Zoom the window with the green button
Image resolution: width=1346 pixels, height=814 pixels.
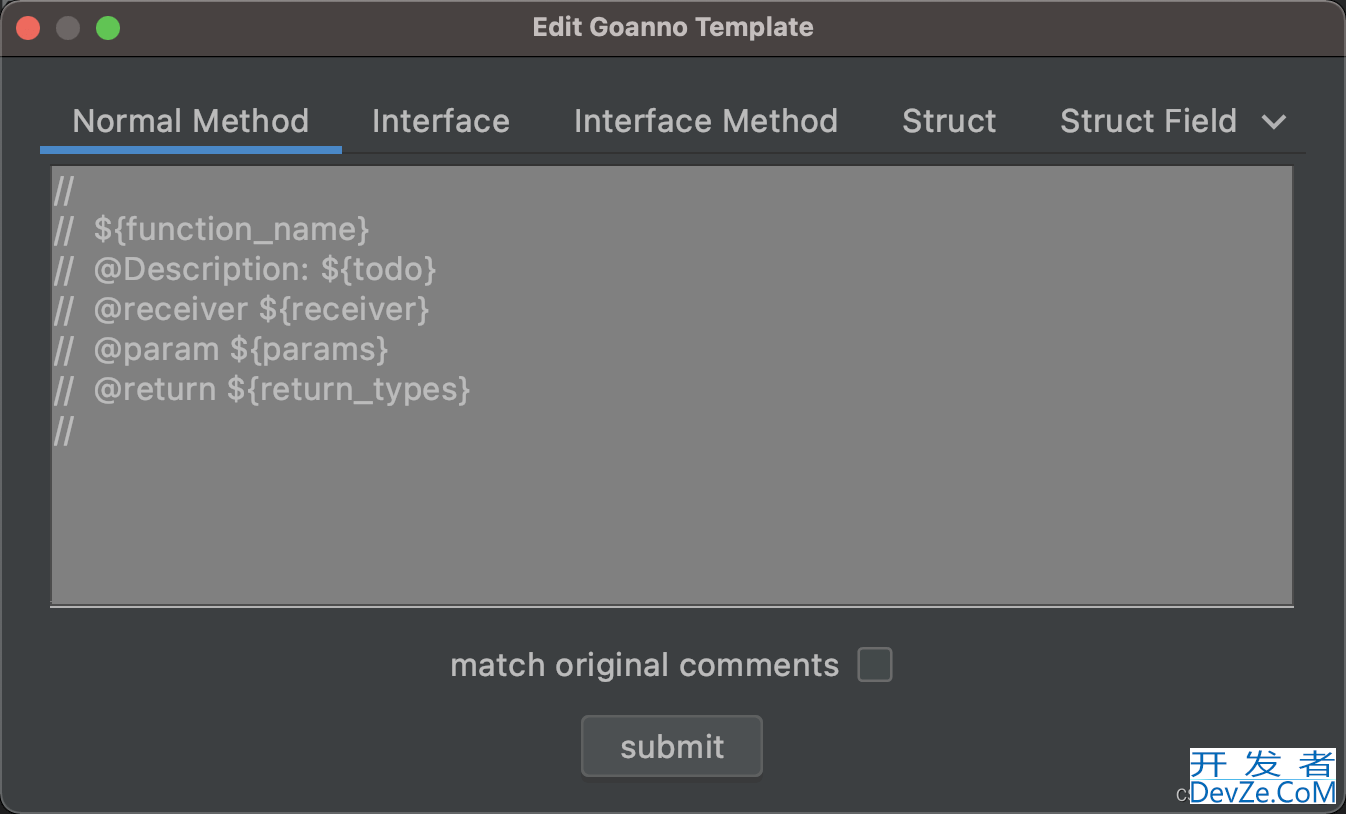(x=108, y=28)
